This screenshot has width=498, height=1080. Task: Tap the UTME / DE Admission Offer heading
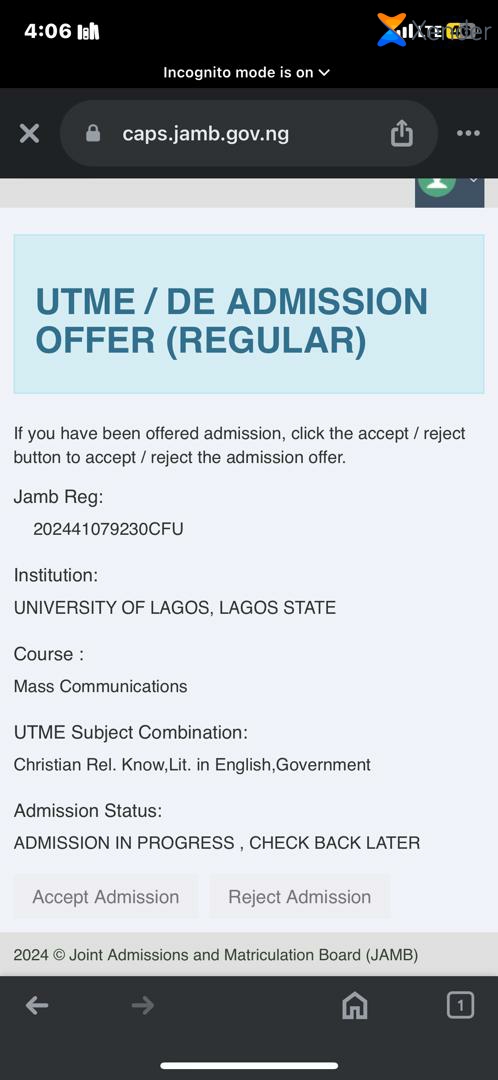coord(232,321)
